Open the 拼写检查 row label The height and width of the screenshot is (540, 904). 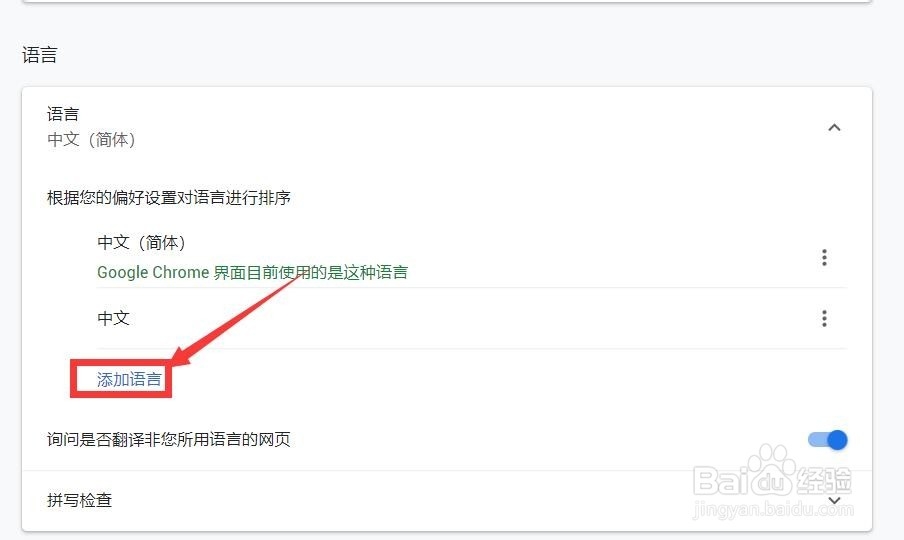click(x=80, y=500)
